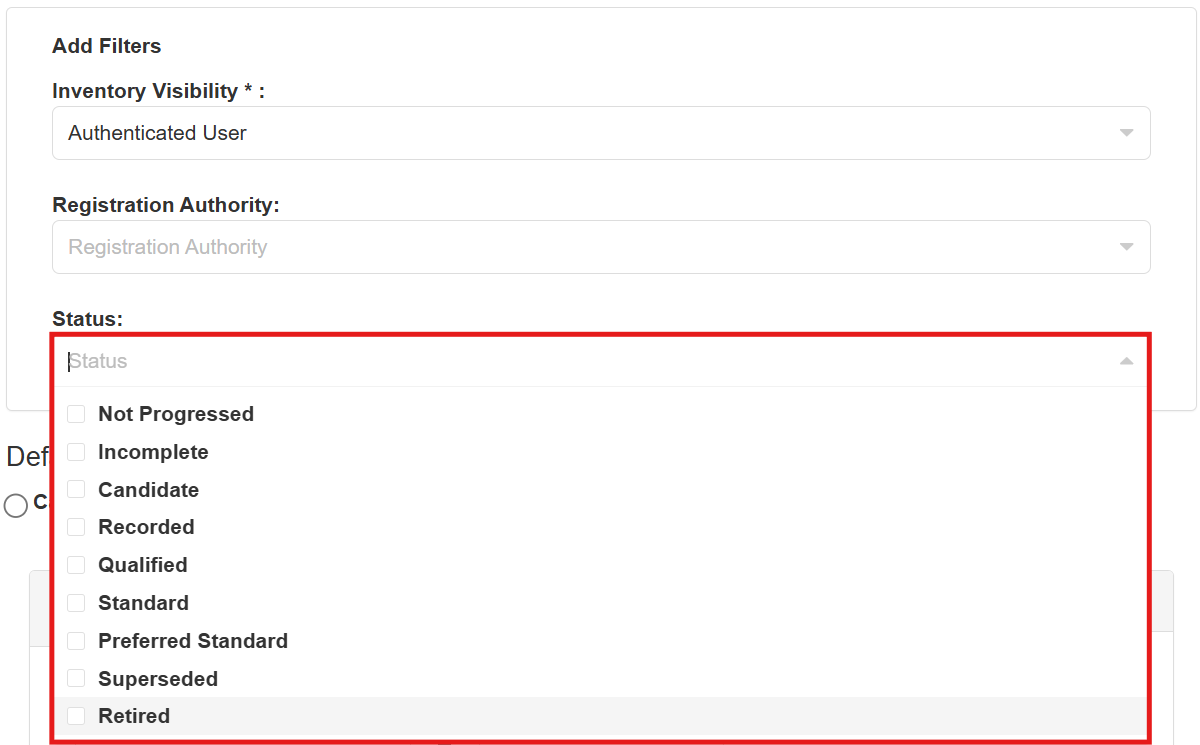Select the radio button below the filters
Screen dimensions: 1200x745
point(16,506)
